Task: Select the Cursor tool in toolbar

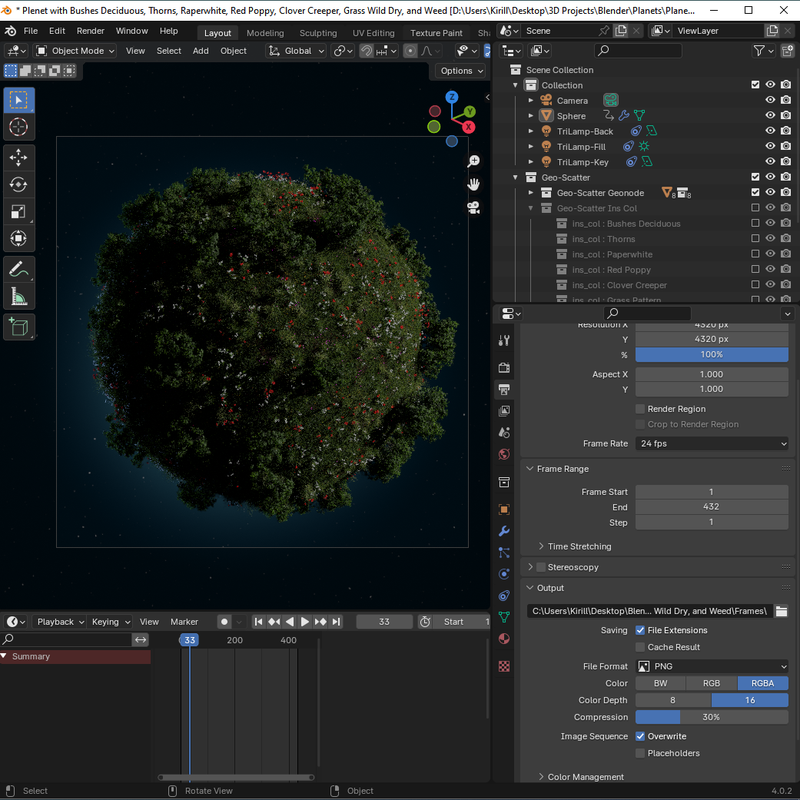Action: [19, 127]
